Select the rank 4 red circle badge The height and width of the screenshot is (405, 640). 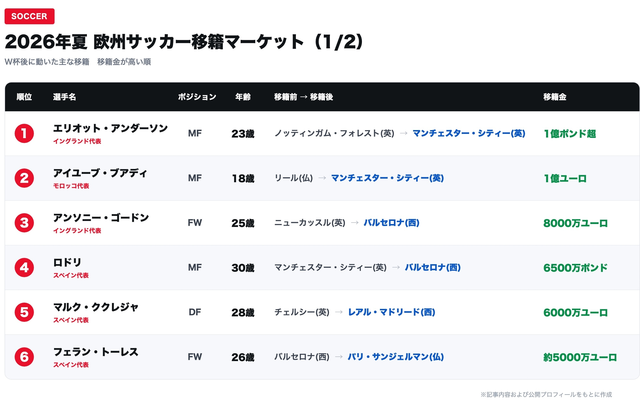24,267
